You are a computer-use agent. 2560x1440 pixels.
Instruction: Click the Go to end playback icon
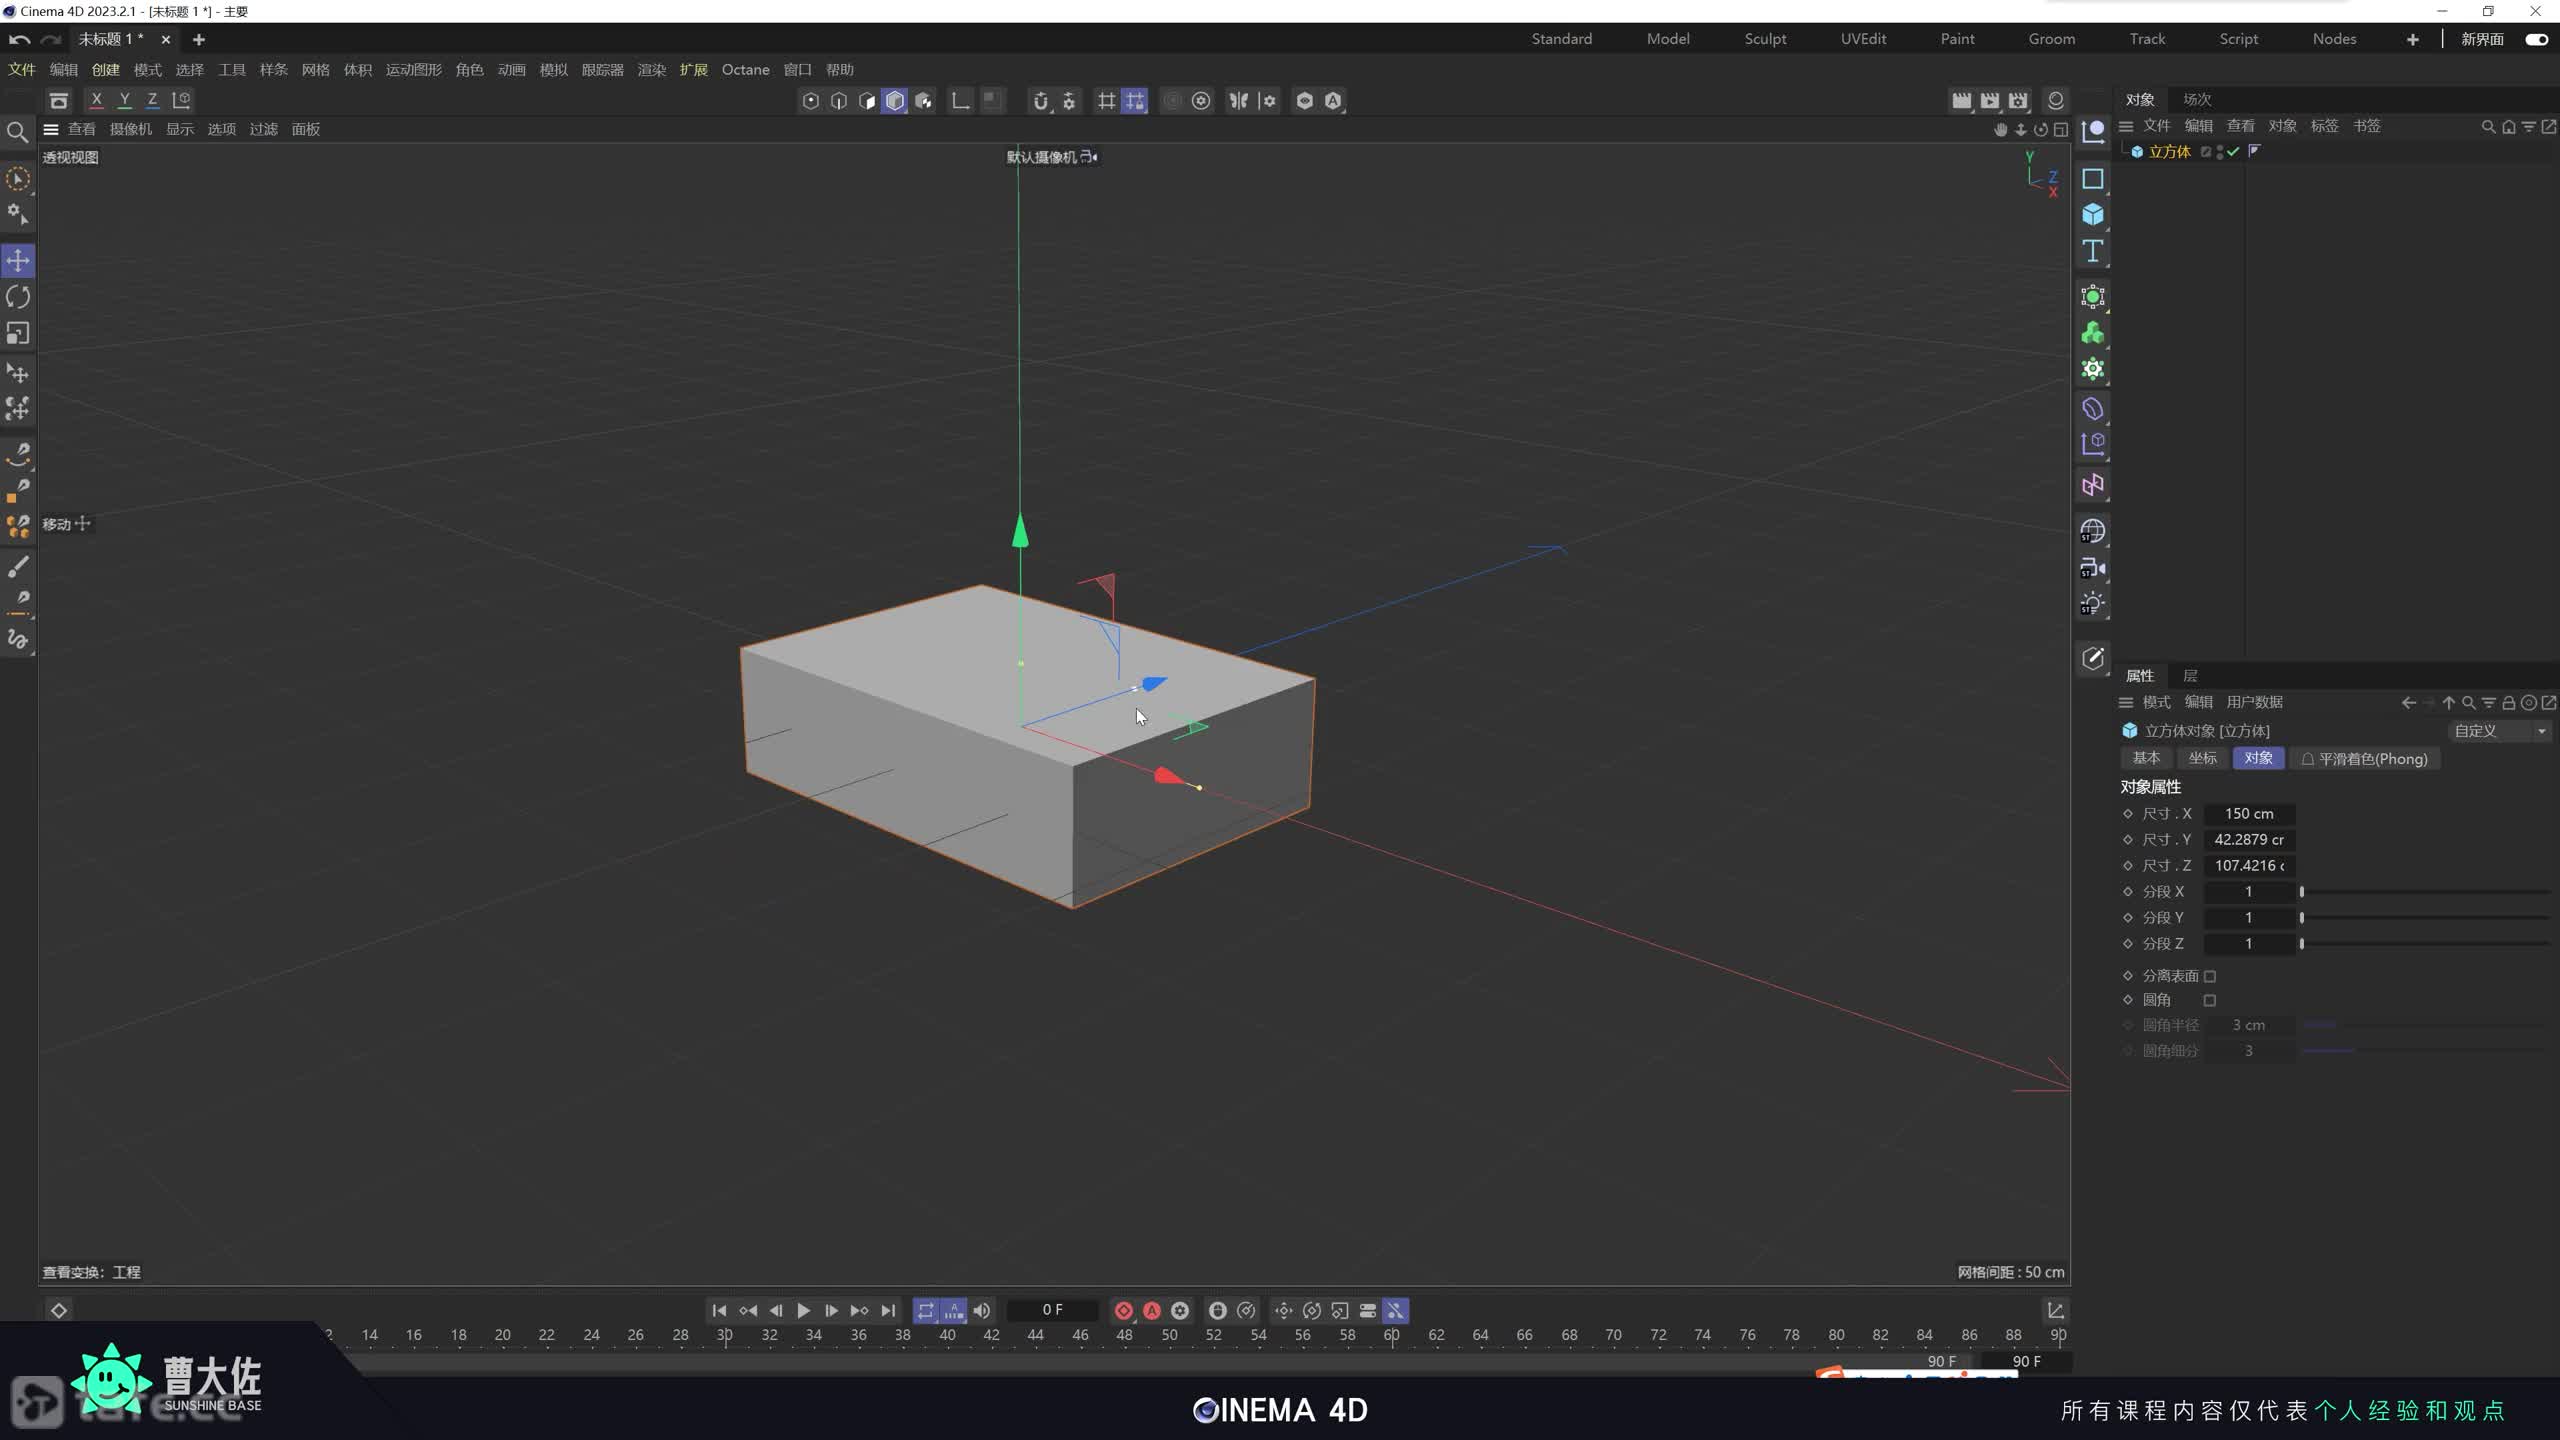(x=888, y=1310)
